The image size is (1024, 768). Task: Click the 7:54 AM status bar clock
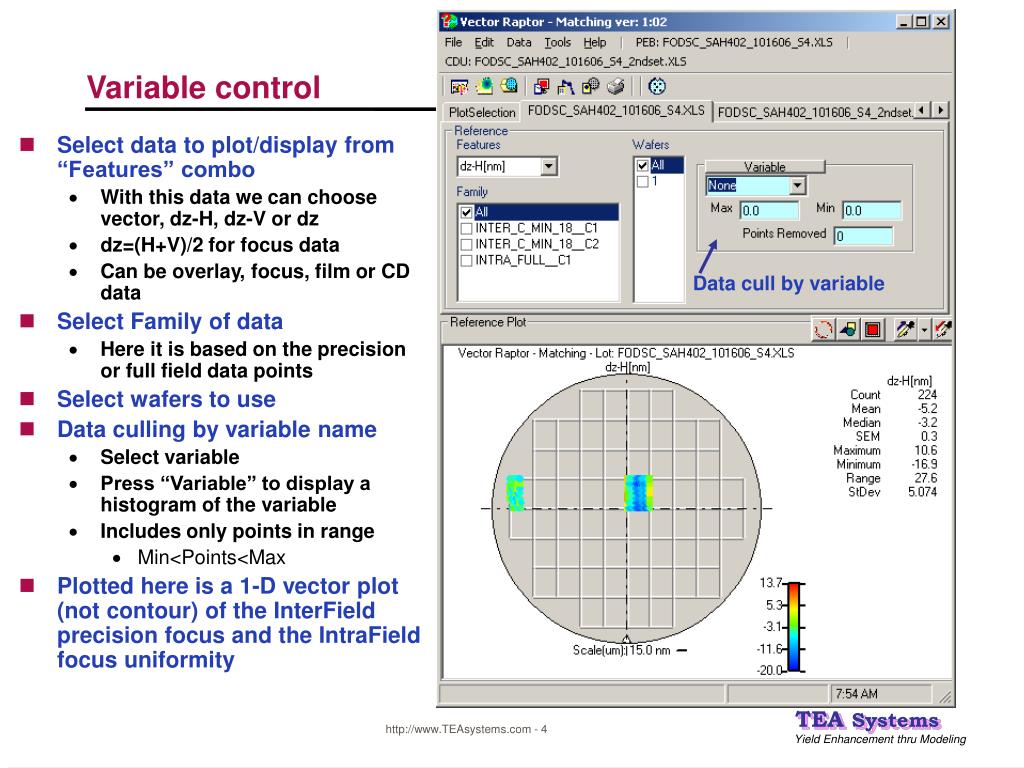pyautogui.click(x=857, y=694)
